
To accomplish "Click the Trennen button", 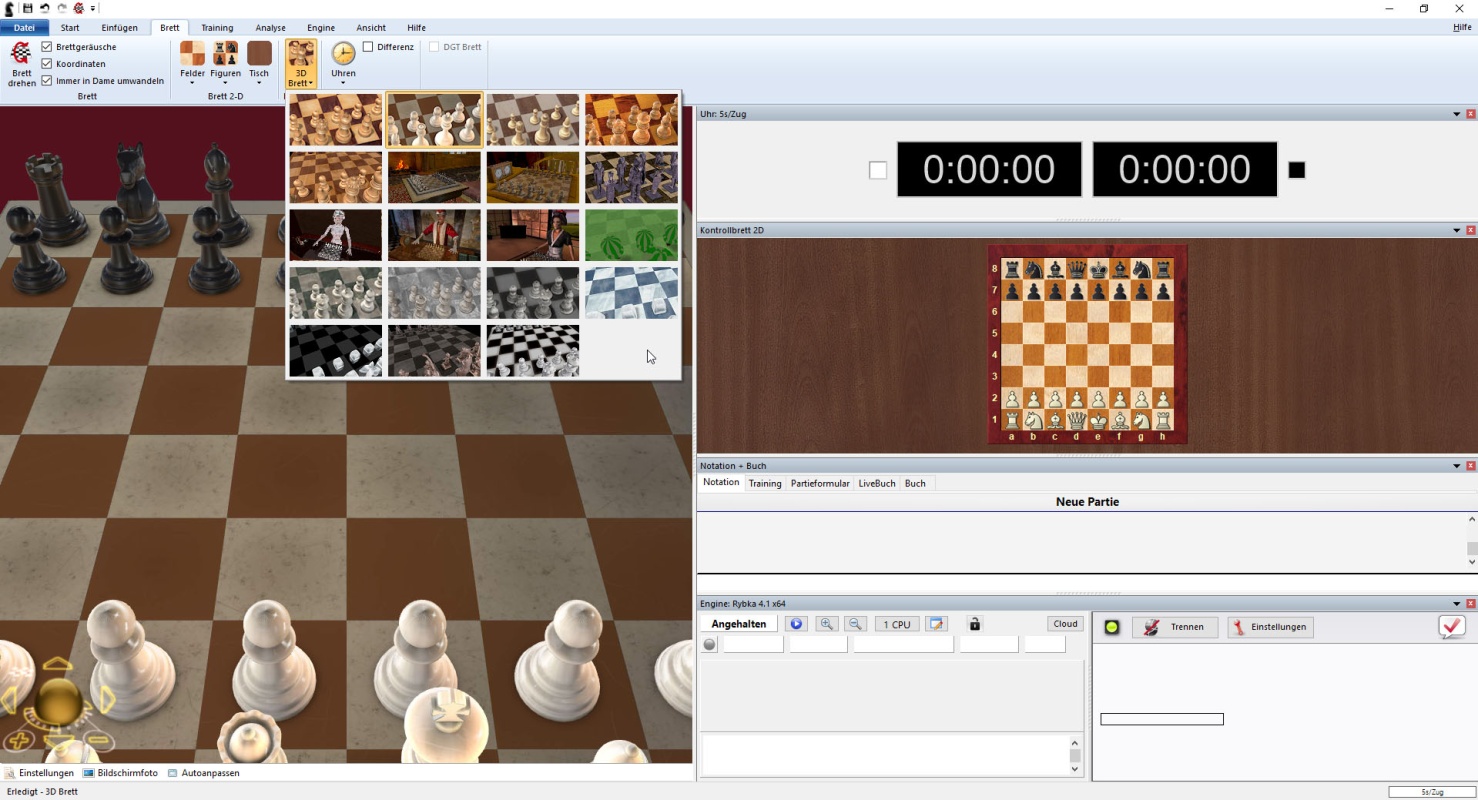I will point(1175,627).
